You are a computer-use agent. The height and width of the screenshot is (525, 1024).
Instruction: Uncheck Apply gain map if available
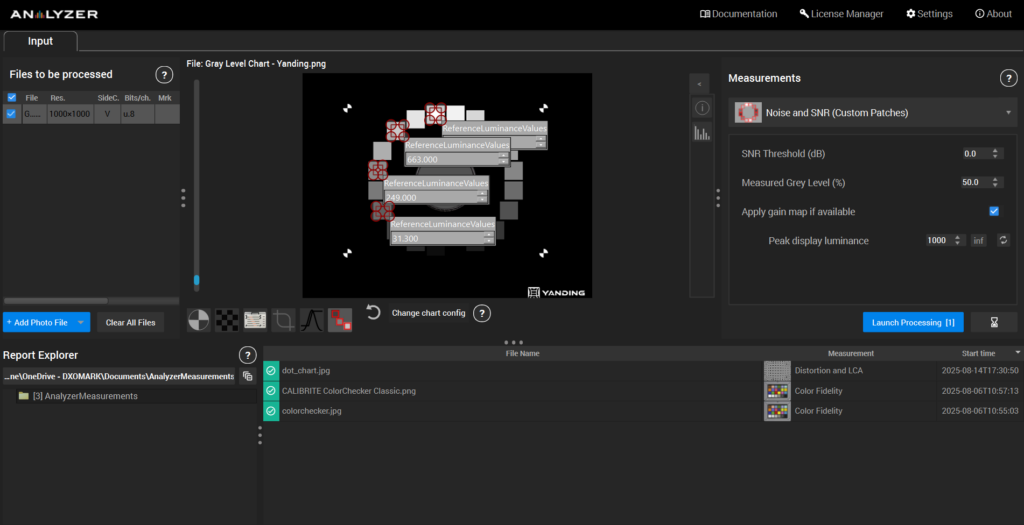tap(994, 212)
